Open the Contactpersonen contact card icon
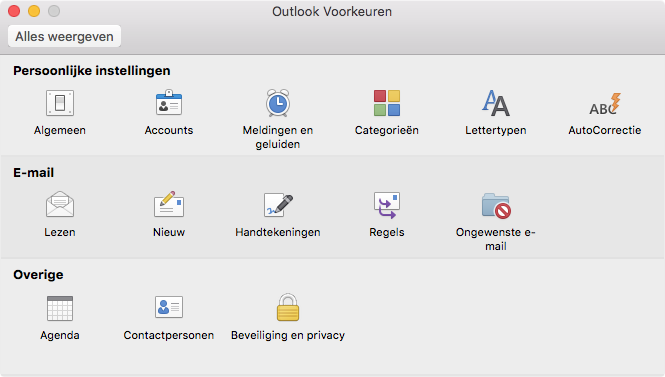The width and height of the screenshot is (665, 377). (x=169, y=307)
